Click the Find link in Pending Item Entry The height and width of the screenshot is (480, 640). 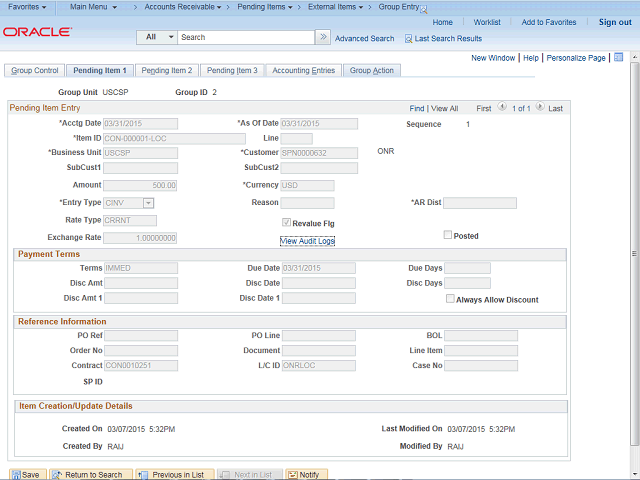coord(417,108)
